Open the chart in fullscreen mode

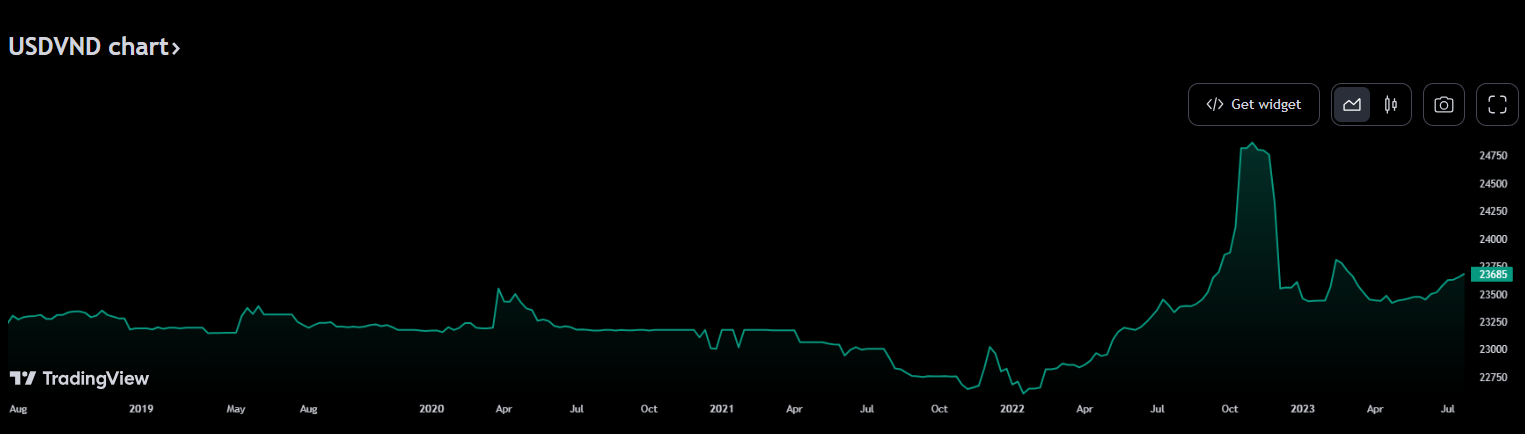click(x=1497, y=105)
